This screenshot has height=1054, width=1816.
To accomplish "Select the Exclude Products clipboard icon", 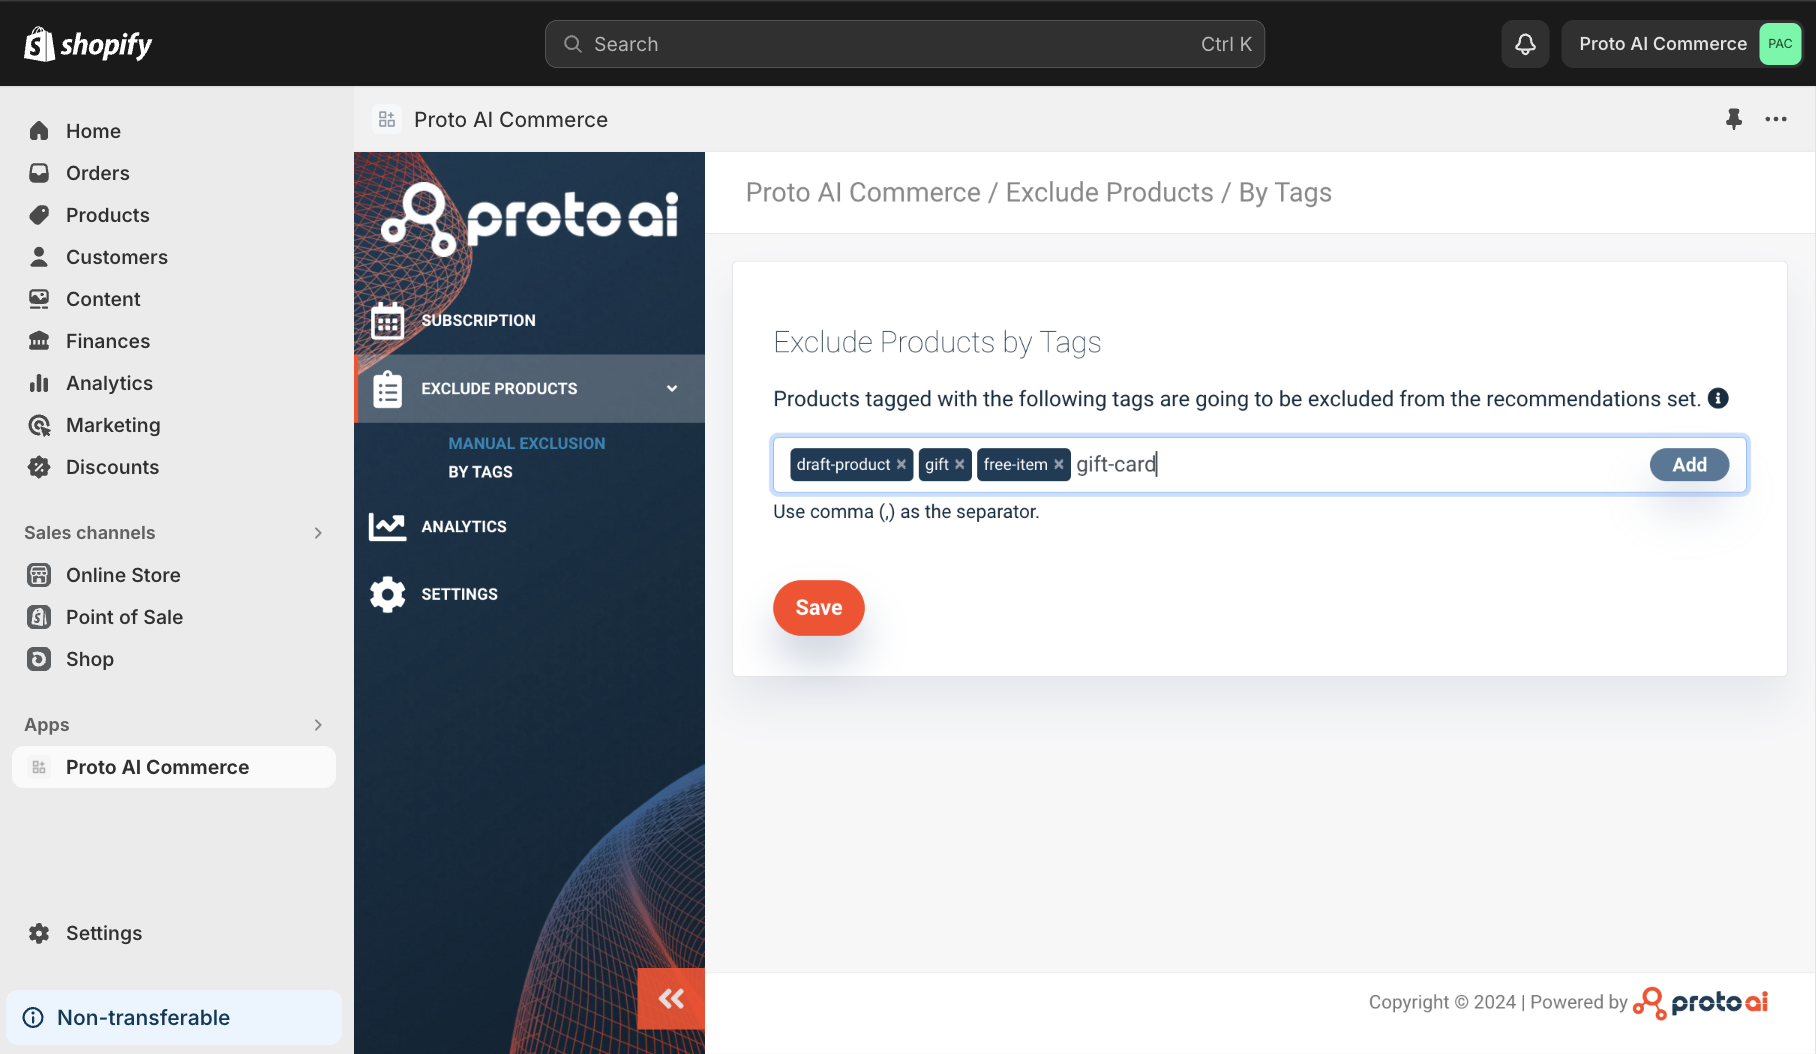I will pyautogui.click(x=388, y=388).
